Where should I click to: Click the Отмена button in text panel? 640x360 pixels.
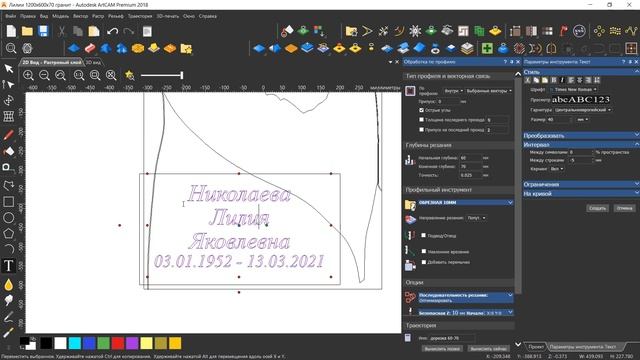624,208
